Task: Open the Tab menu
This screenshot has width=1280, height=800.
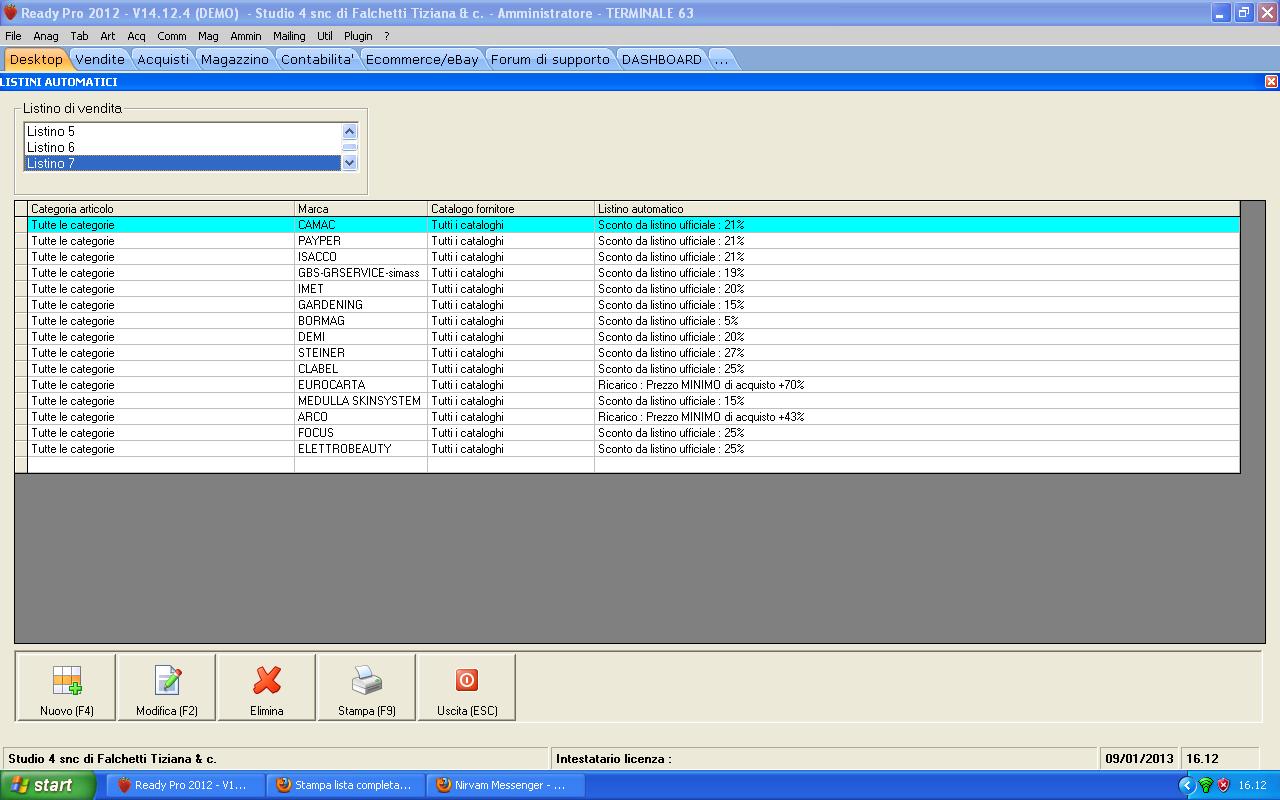Action: [79, 36]
